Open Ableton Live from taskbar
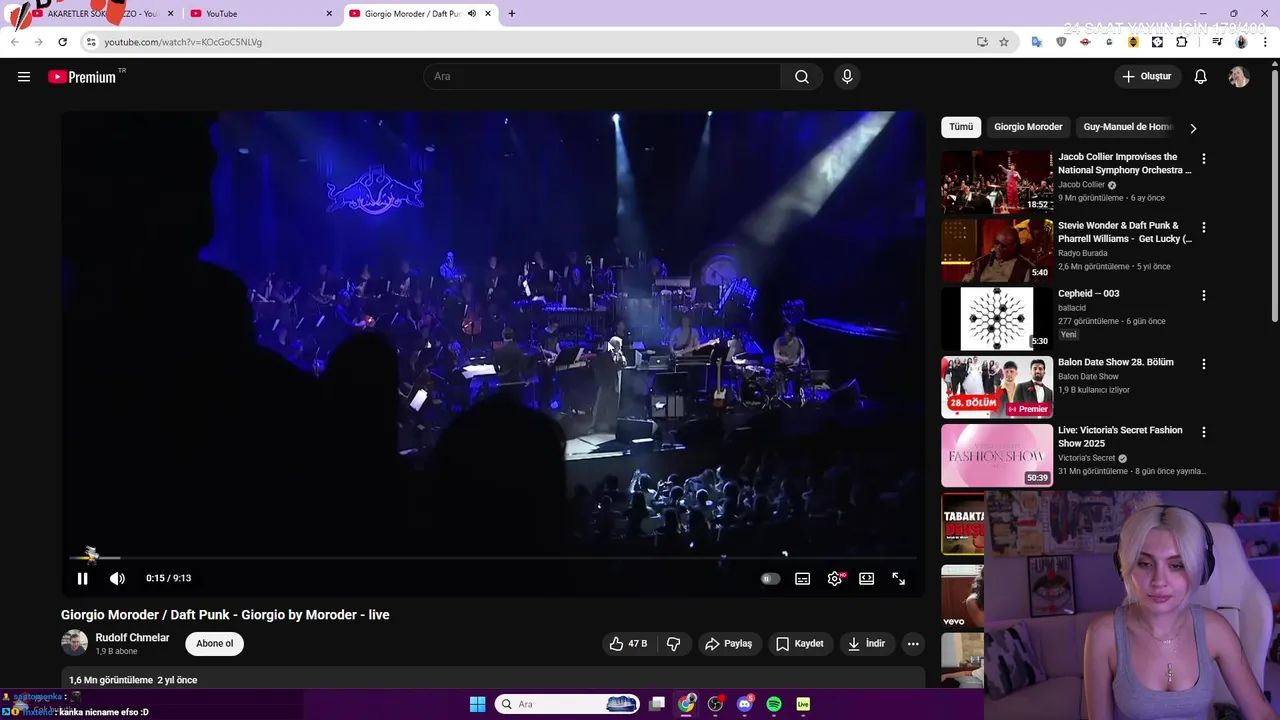The height and width of the screenshot is (720, 1280). 803,704
